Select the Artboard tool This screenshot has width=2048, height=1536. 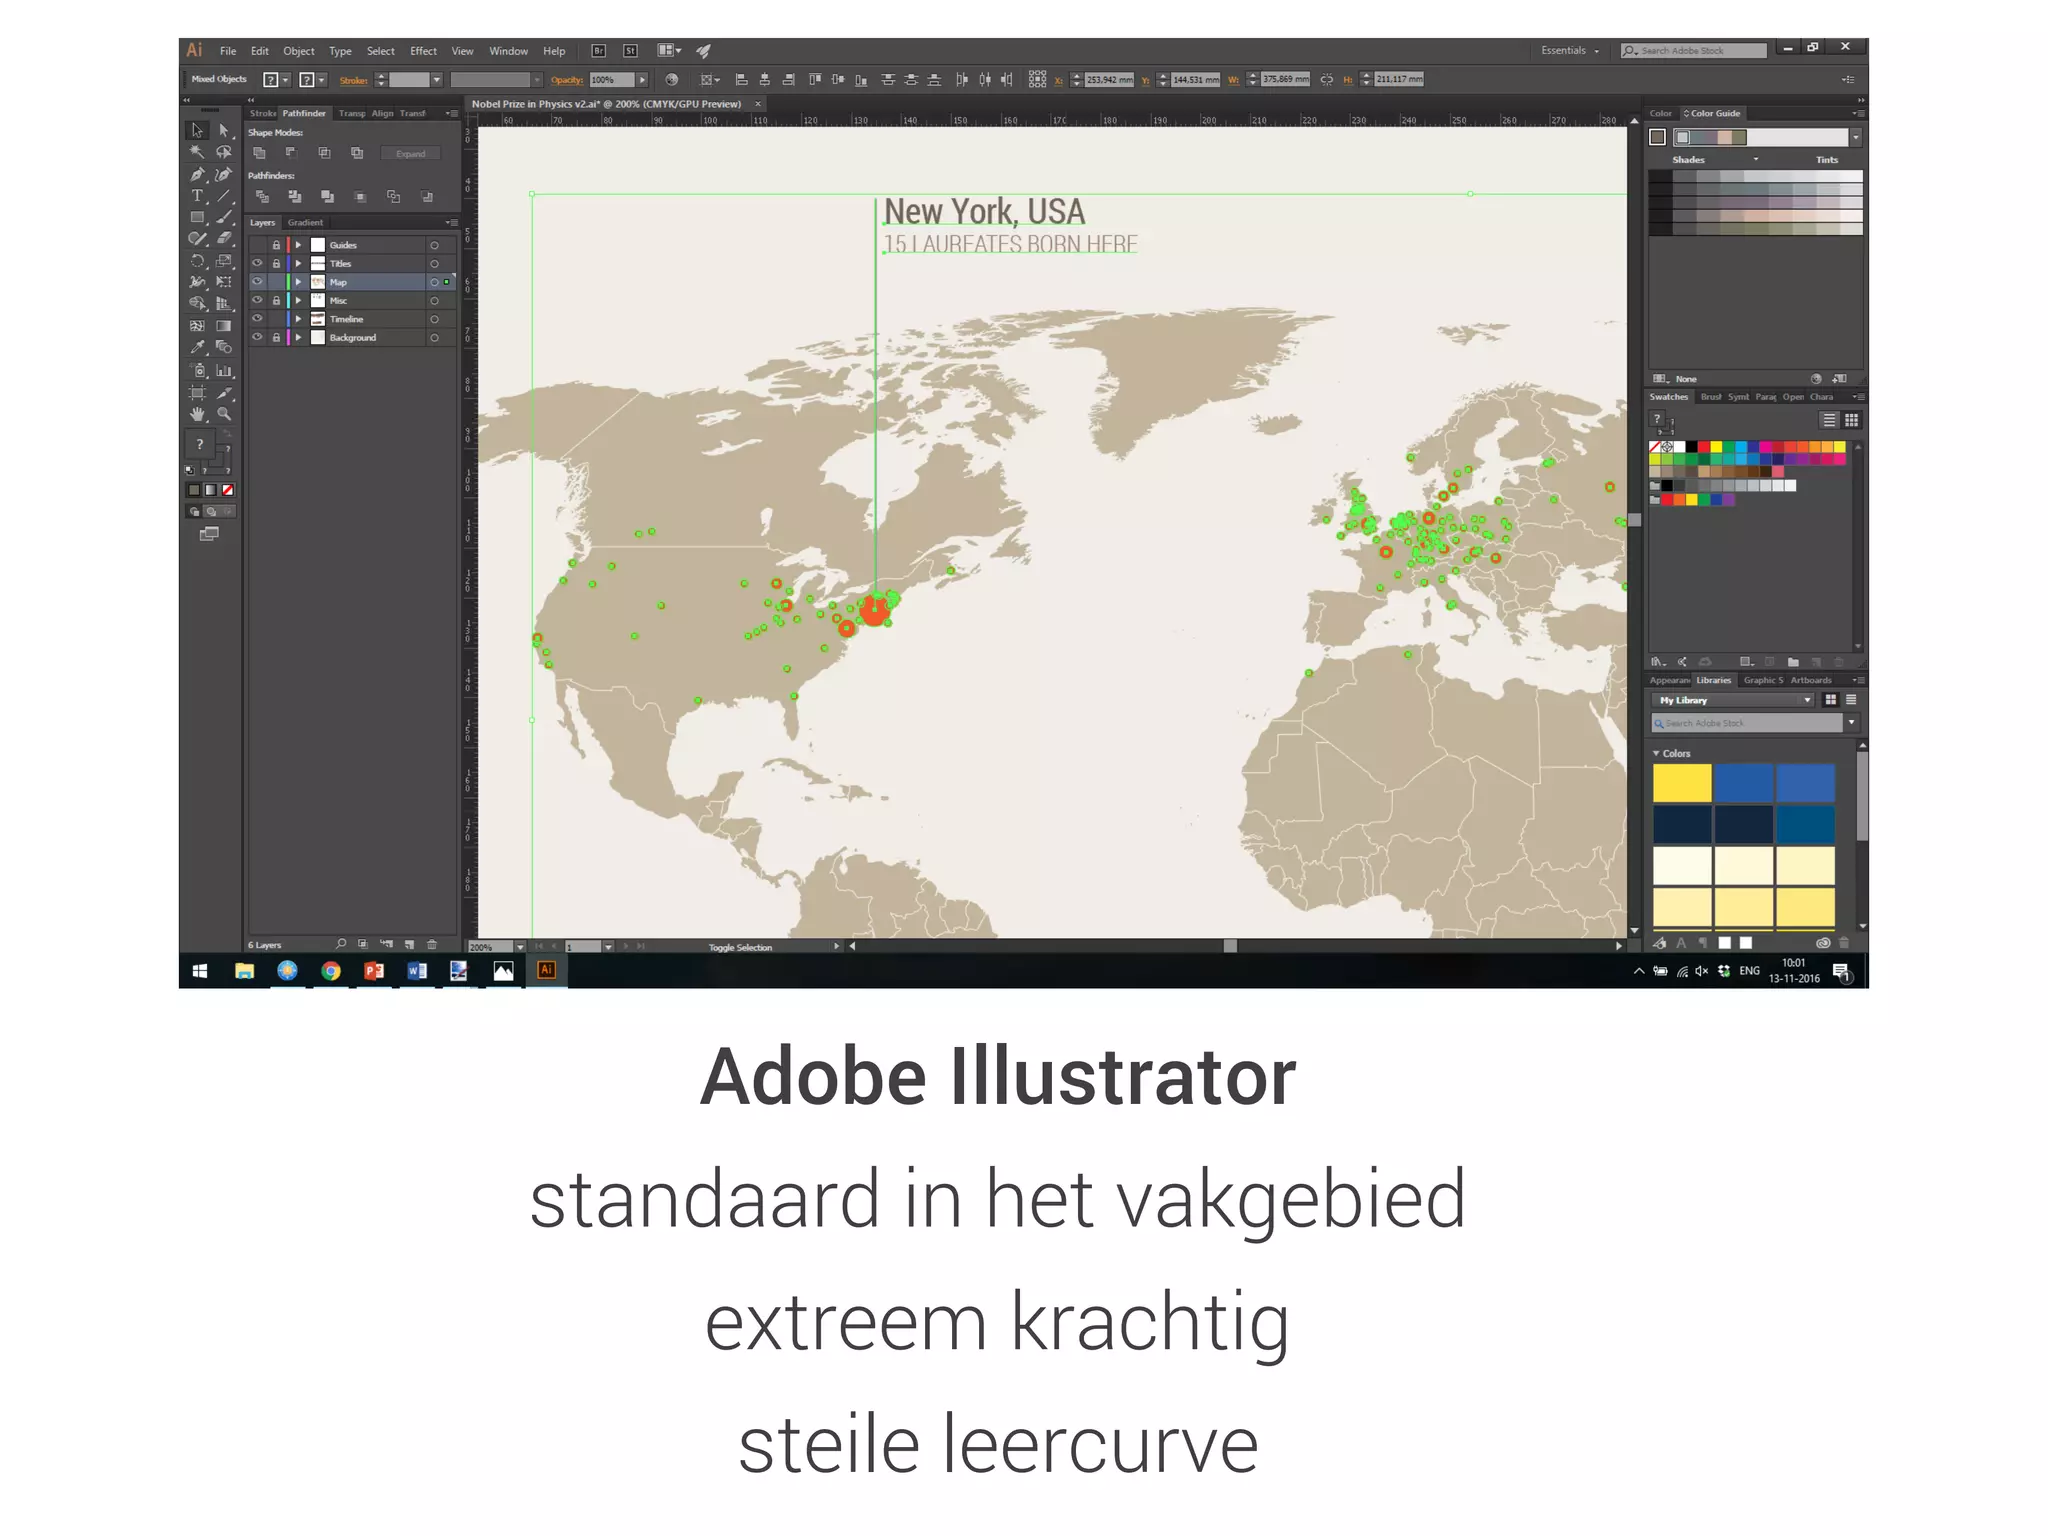[x=197, y=392]
